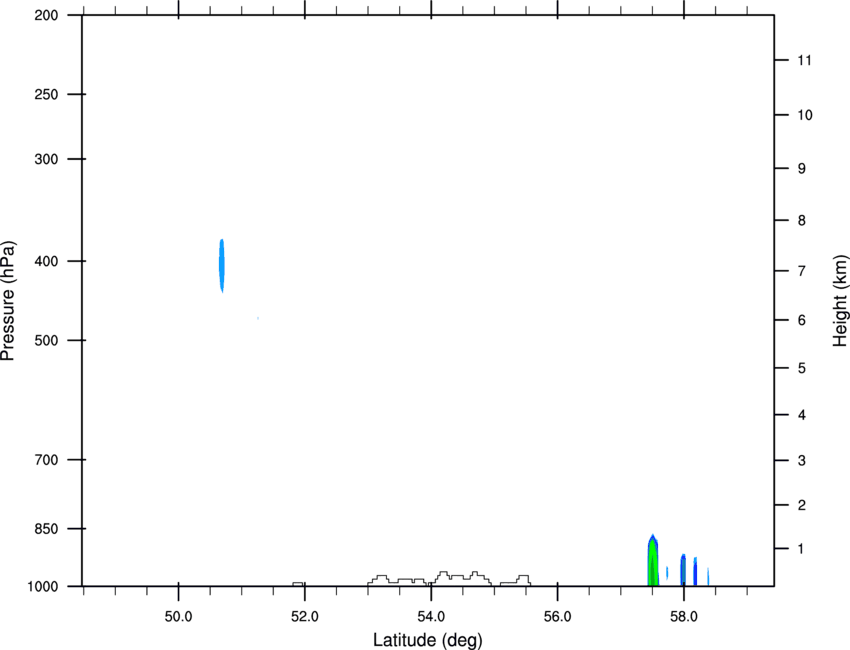850x650 pixels.
Task: Click the 1000 pressure axis label
Action: (x=43, y=587)
